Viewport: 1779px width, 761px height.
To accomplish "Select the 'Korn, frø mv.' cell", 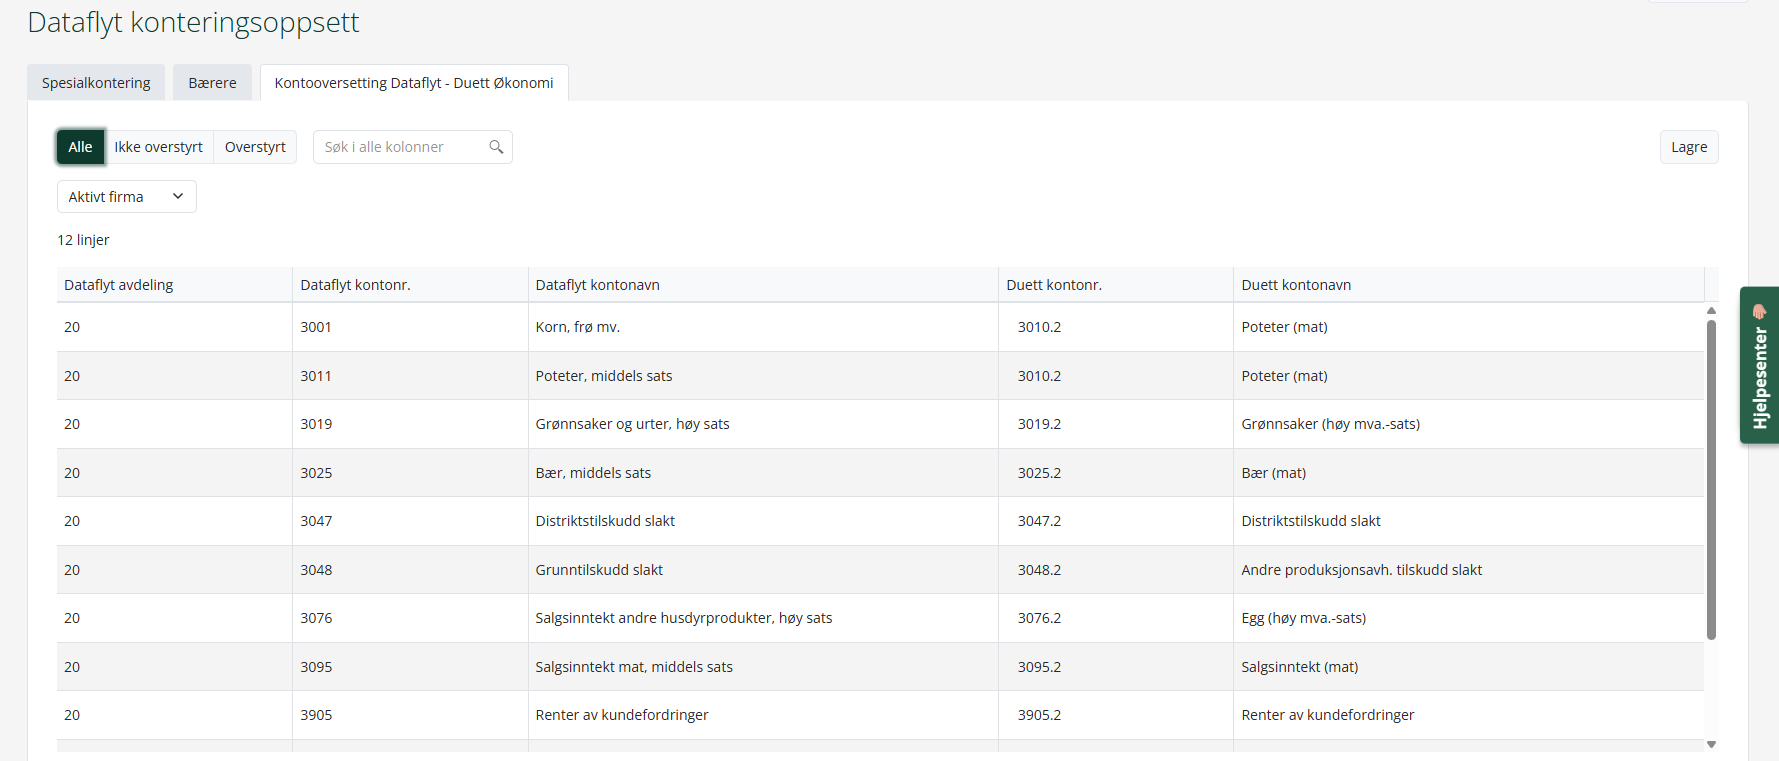I will (x=763, y=327).
